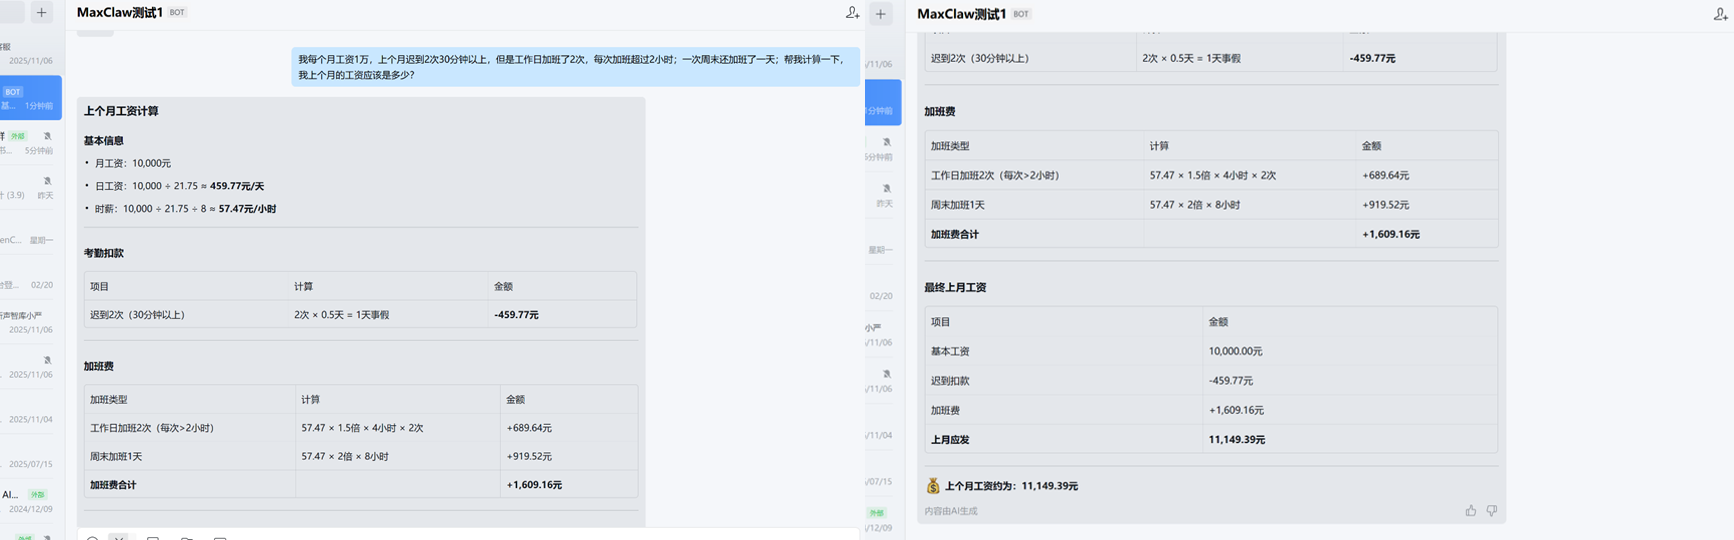Give thumbs up to the AI salary answer
Screen dimensions: 1734x540
click(x=1470, y=511)
